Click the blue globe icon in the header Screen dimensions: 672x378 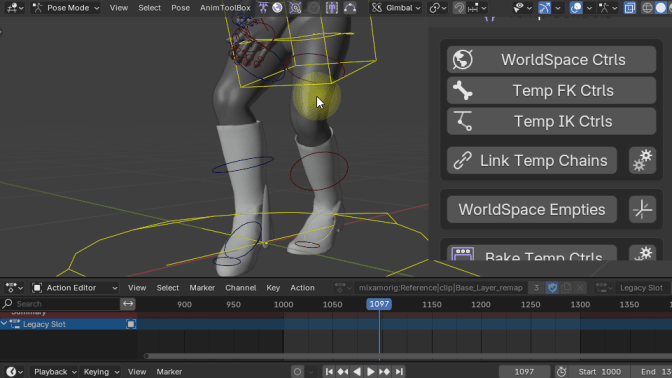(277, 8)
